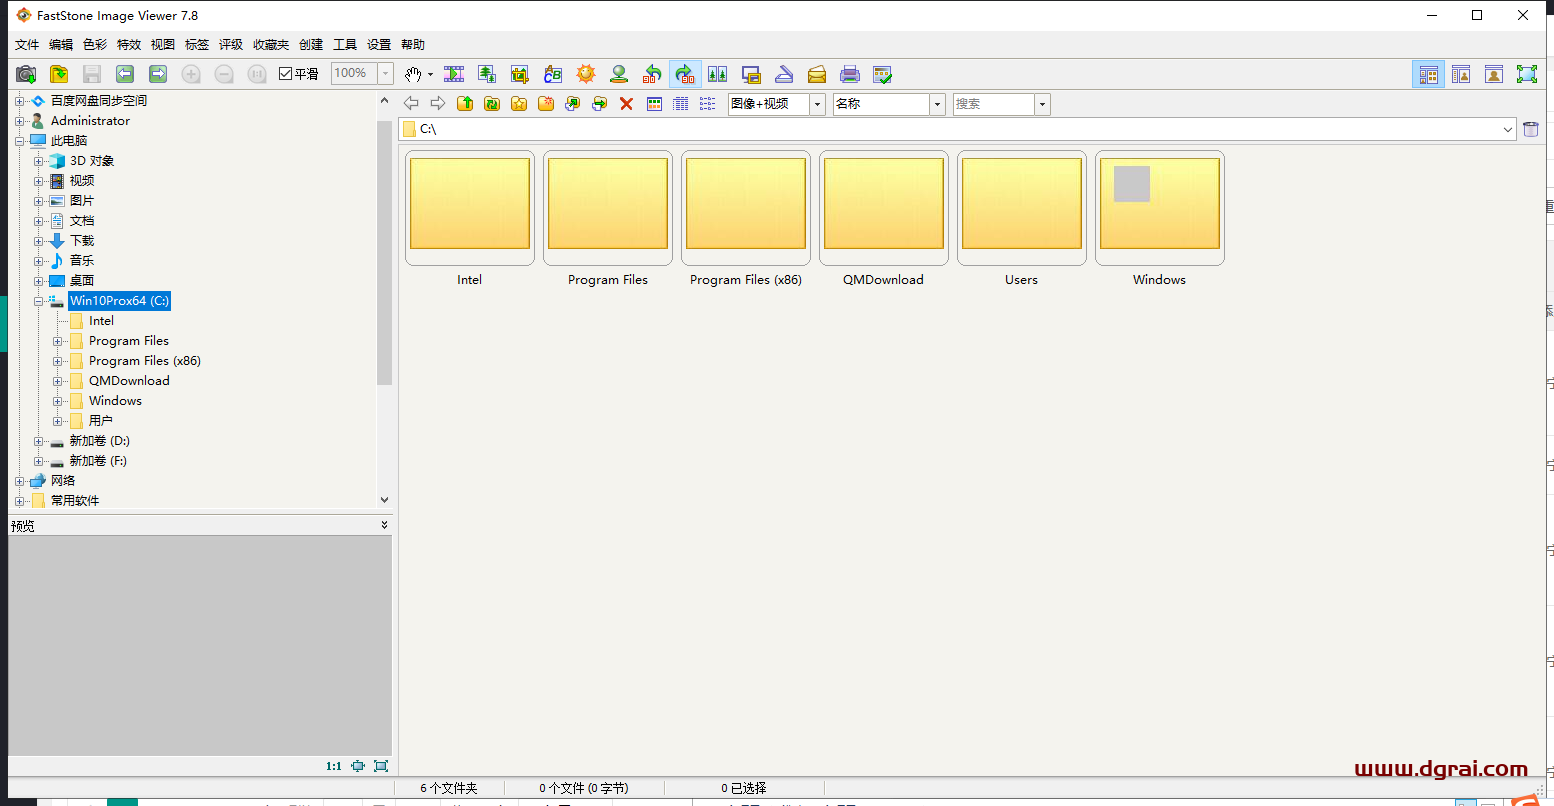Open the 设置 menu
This screenshot has height=806, width=1554.
(x=379, y=45)
